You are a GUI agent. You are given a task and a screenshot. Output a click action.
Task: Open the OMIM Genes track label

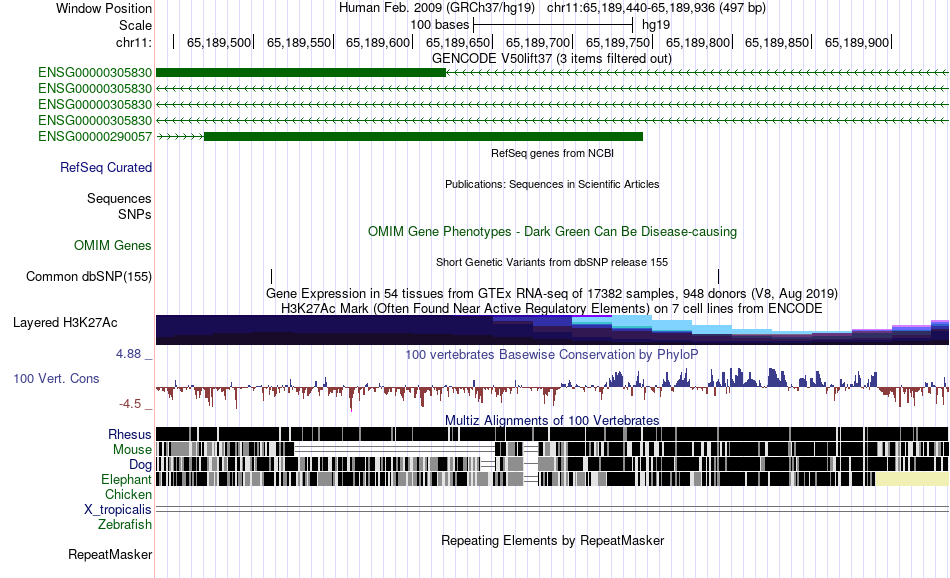click(x=113, y=245)
